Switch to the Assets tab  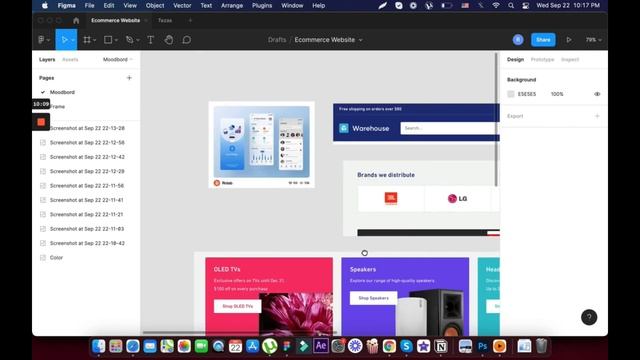point(70,59)
